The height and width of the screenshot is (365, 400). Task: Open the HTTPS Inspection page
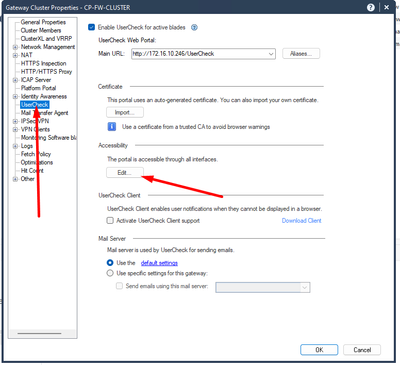click(43, 63)
